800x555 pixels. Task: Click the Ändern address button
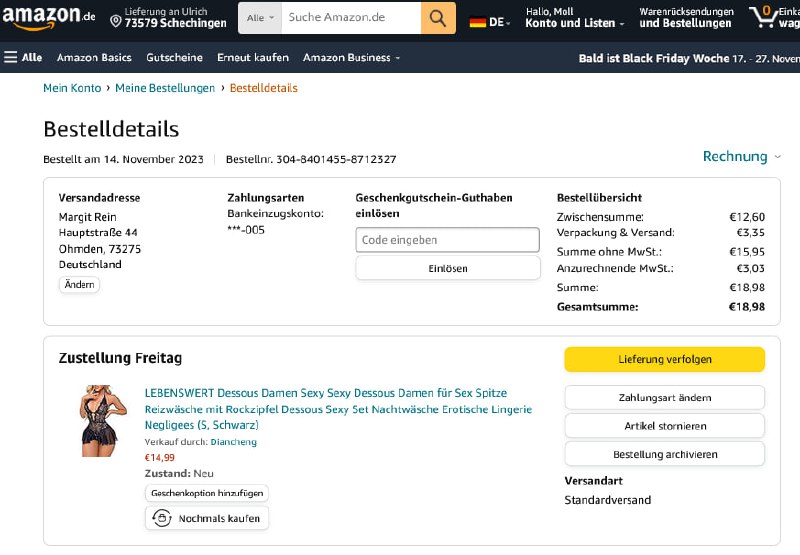[x=79, y=285]
